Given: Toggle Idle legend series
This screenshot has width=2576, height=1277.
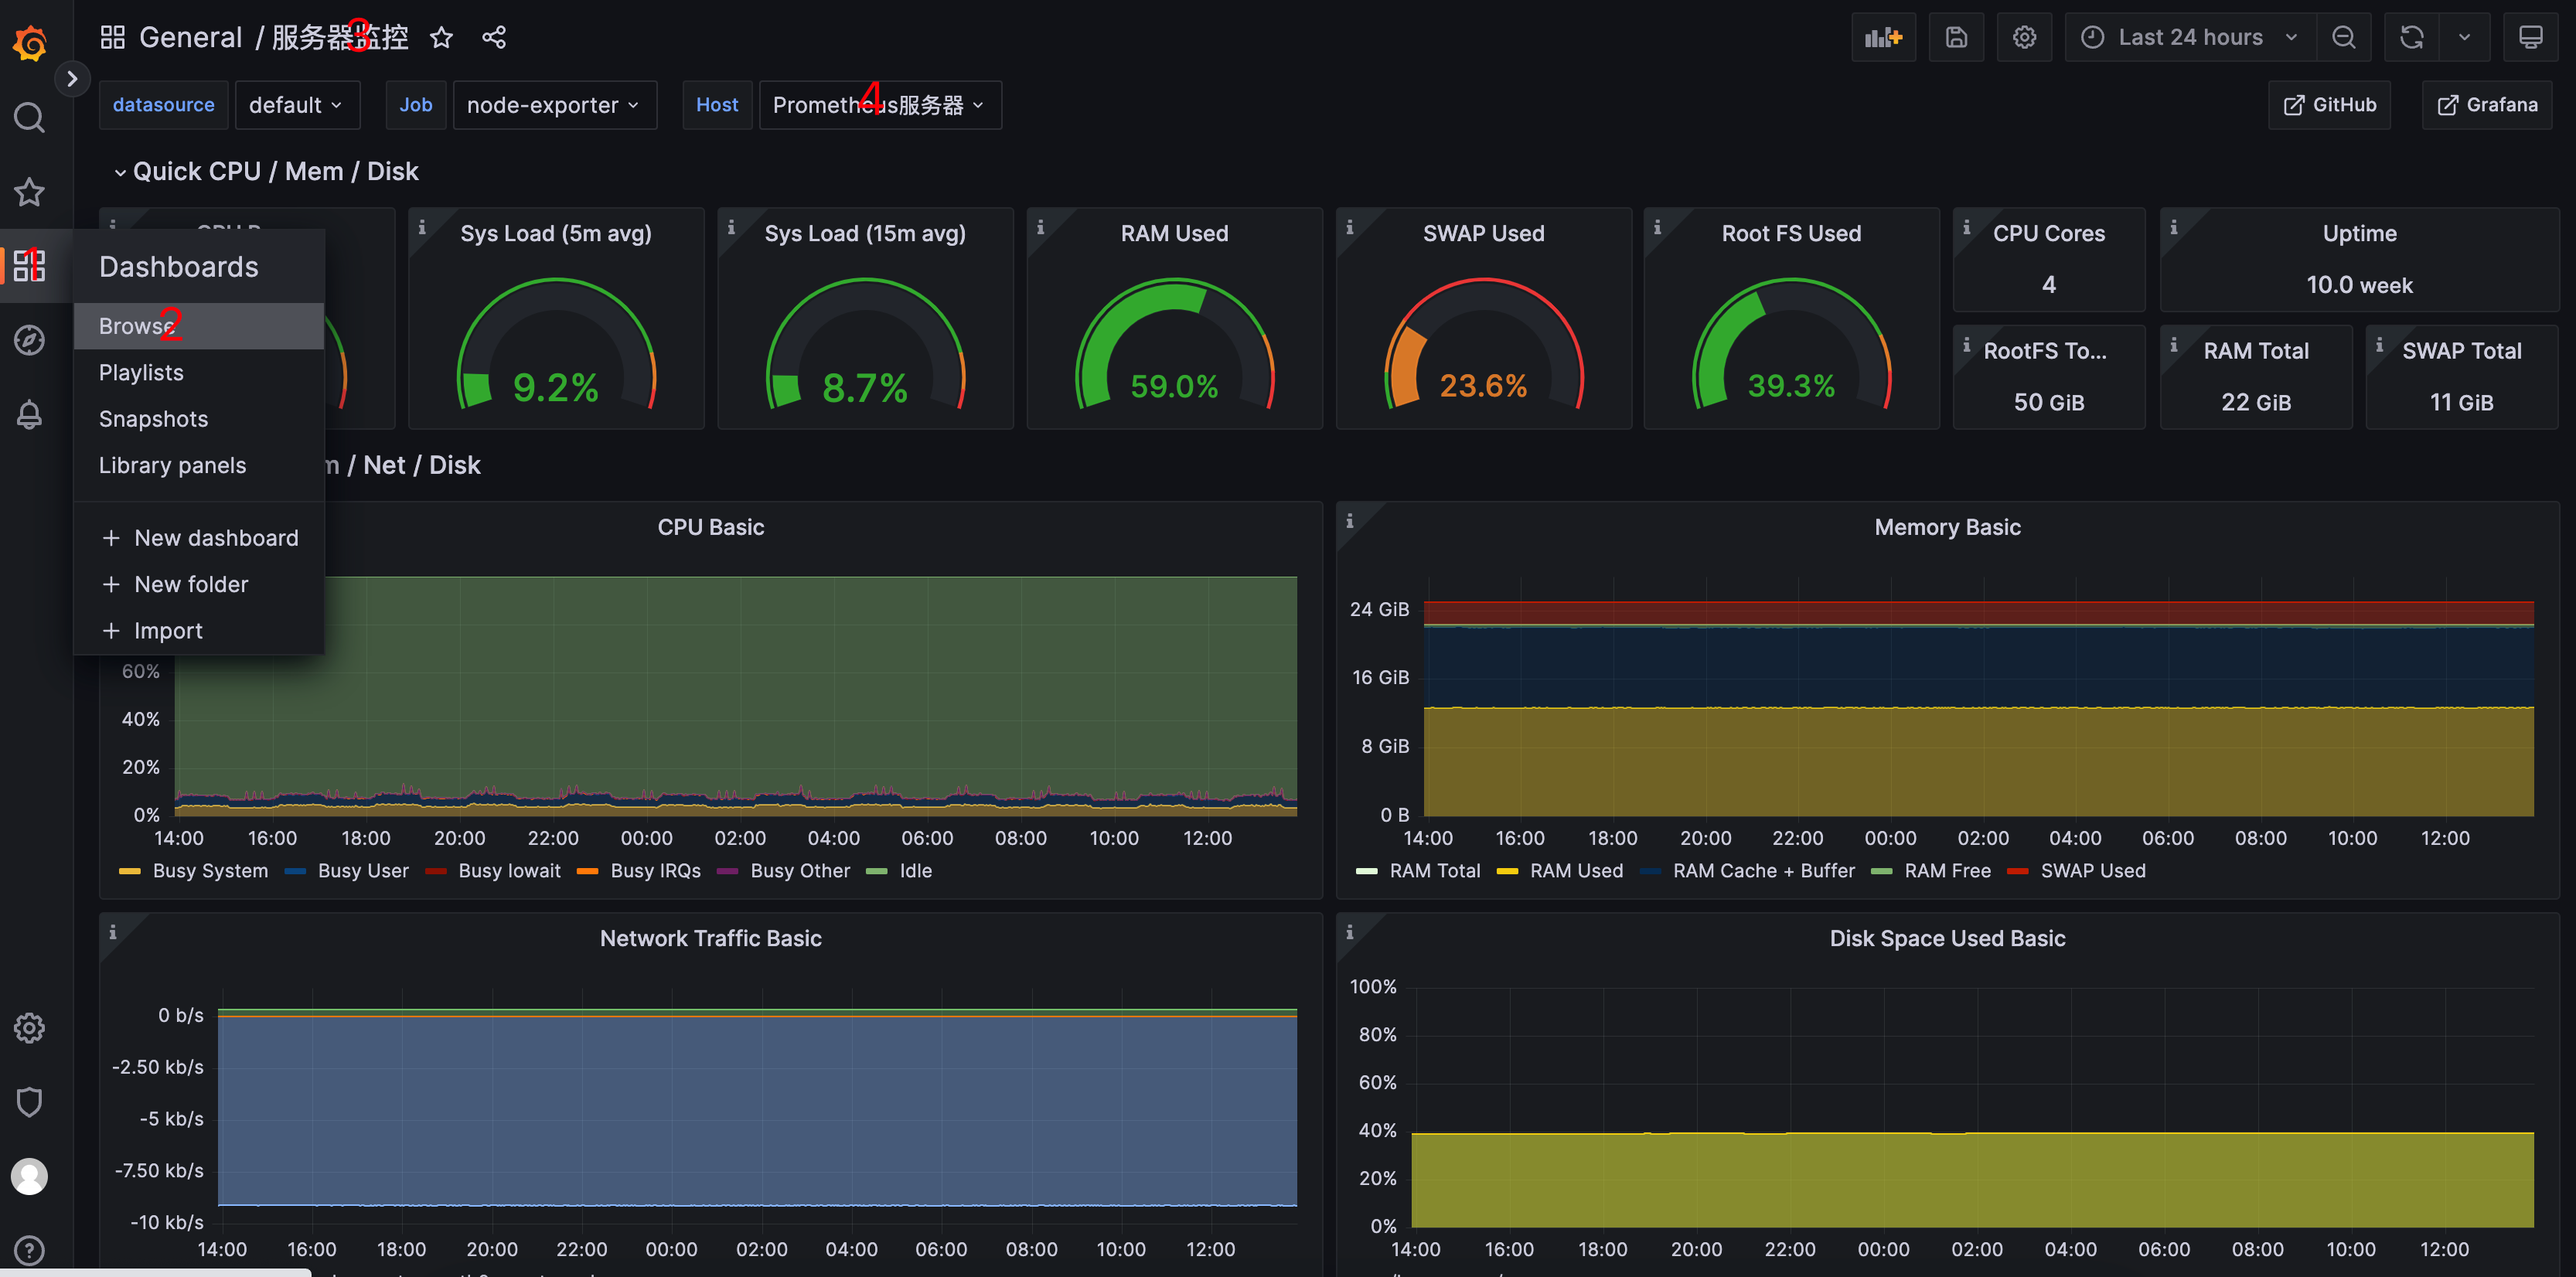Looking at the screenshot, I should (915, 871).
